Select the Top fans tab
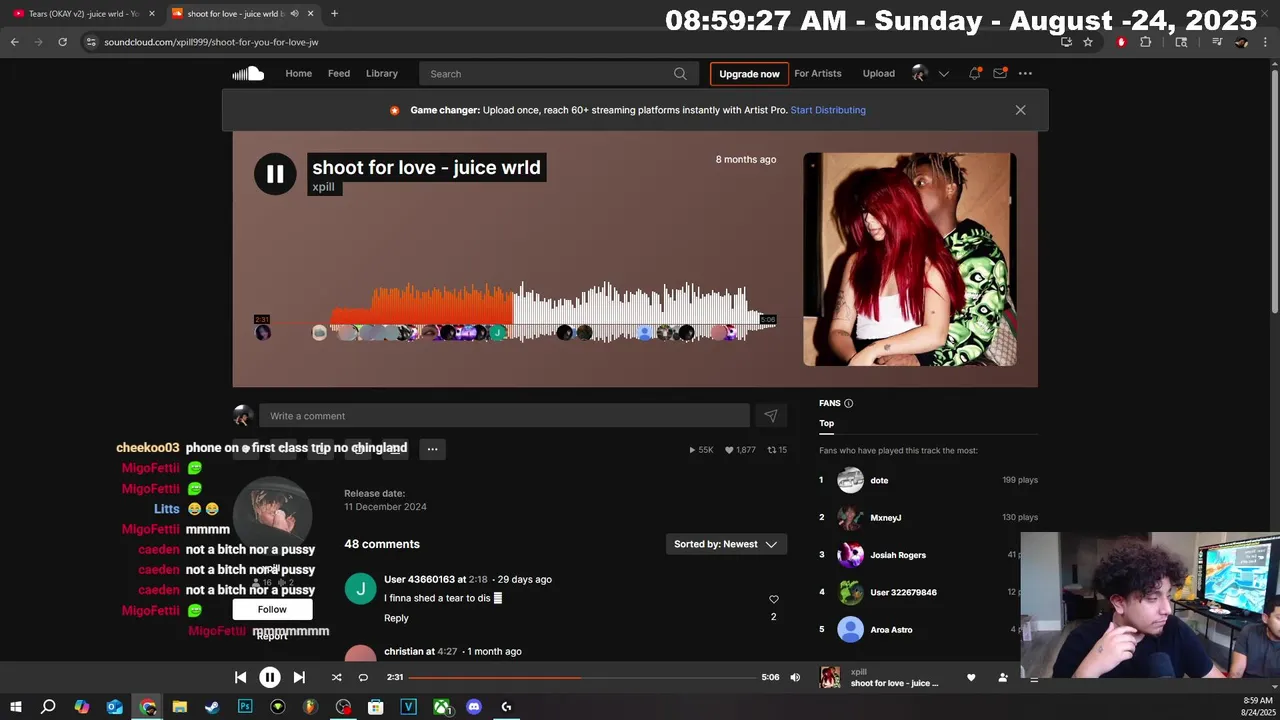Viewport: 1280px width, 720px height. [x=827, y=423]
